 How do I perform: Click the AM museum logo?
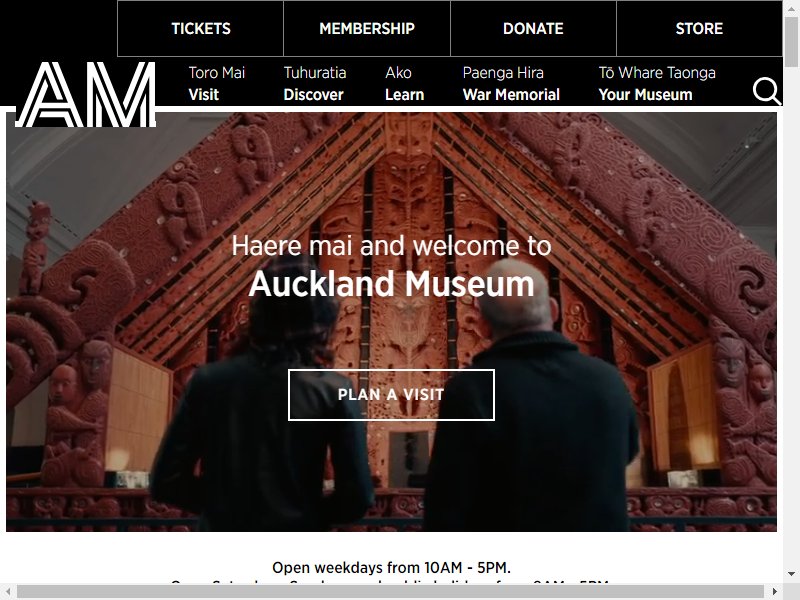[86, 94]
